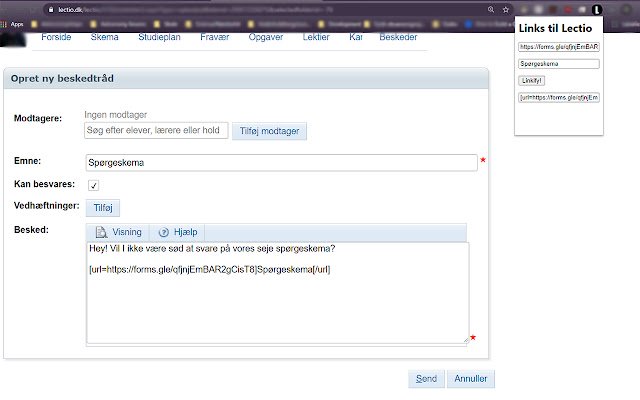Open the Opgaver menu item
This screenshot has width=640, height=400.
pos(266,37)
